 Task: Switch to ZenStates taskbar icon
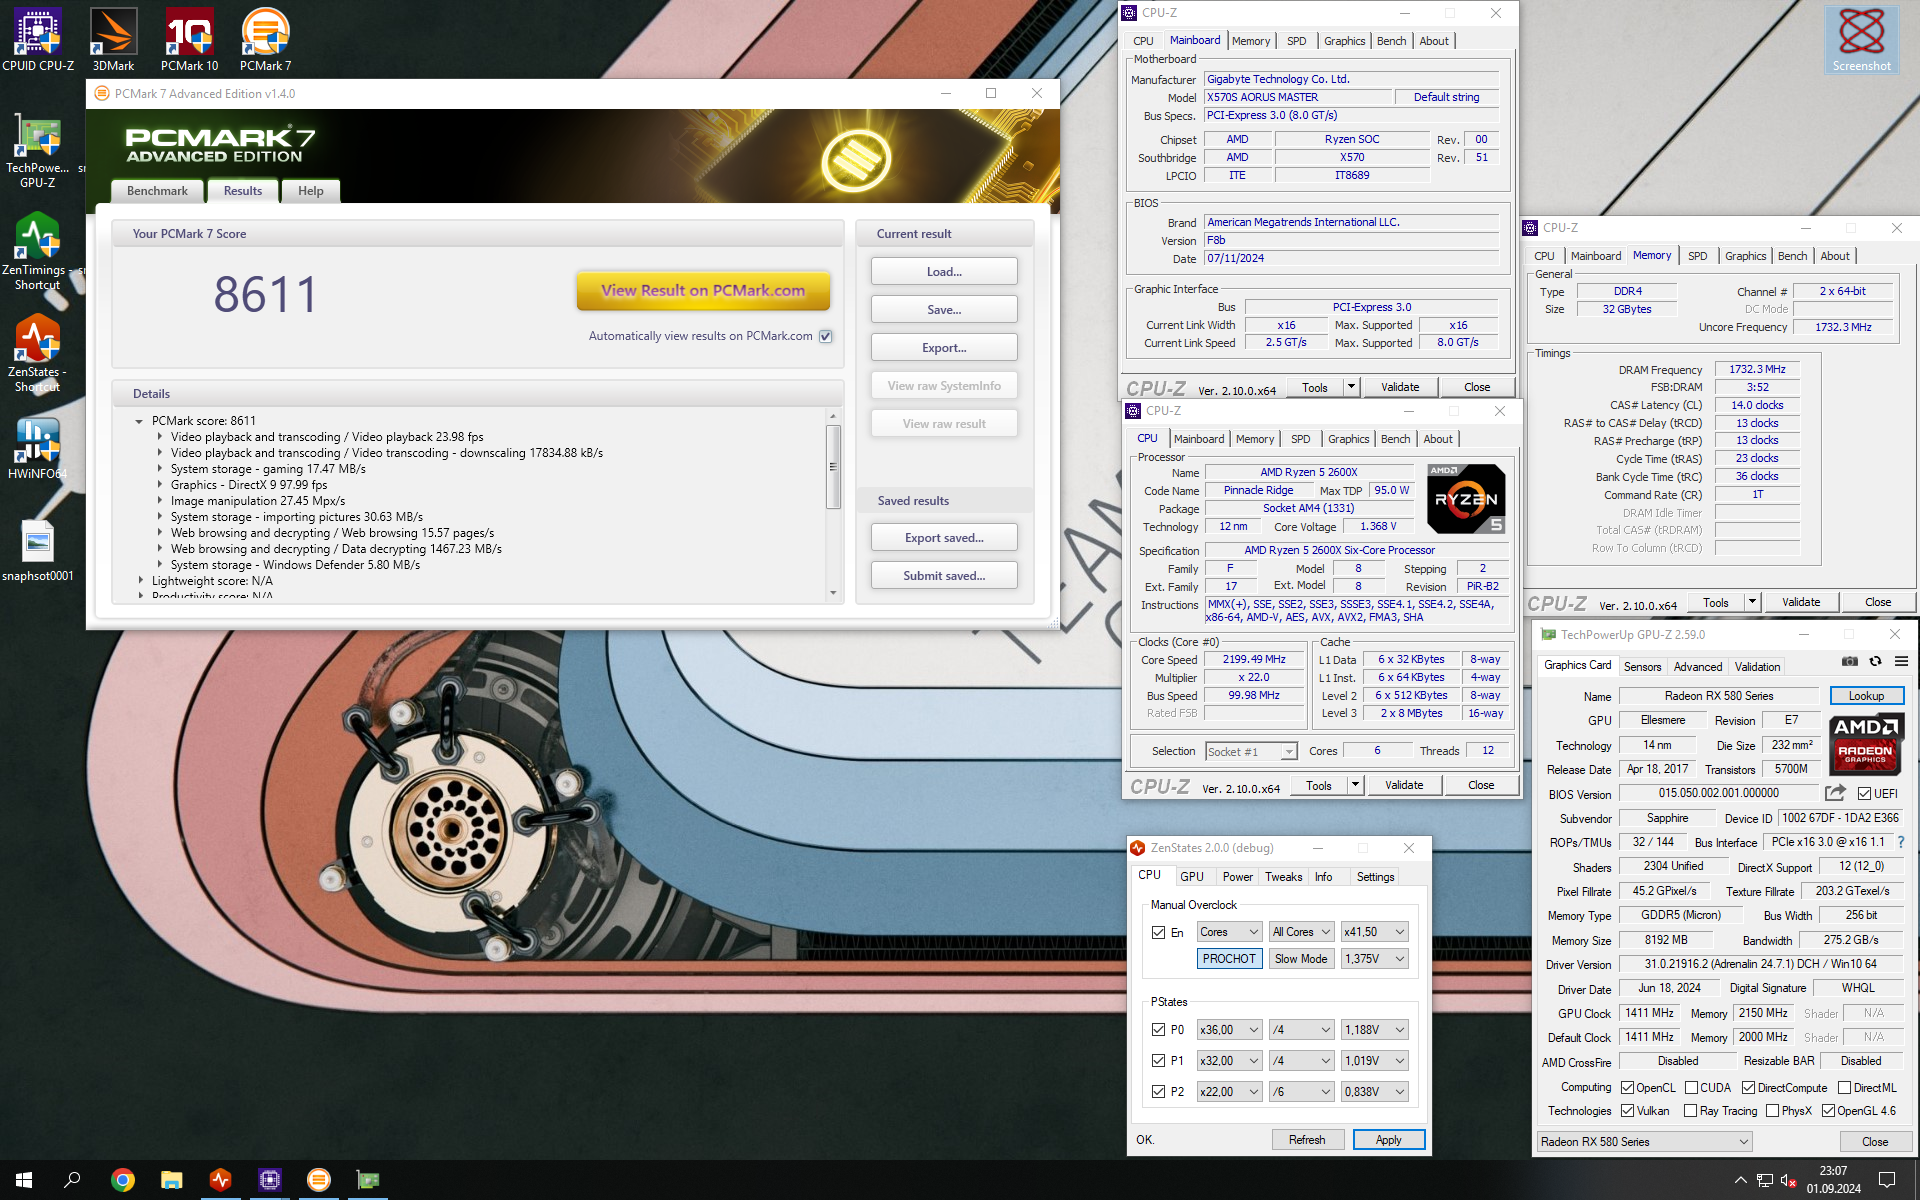tap(220, 1180)
